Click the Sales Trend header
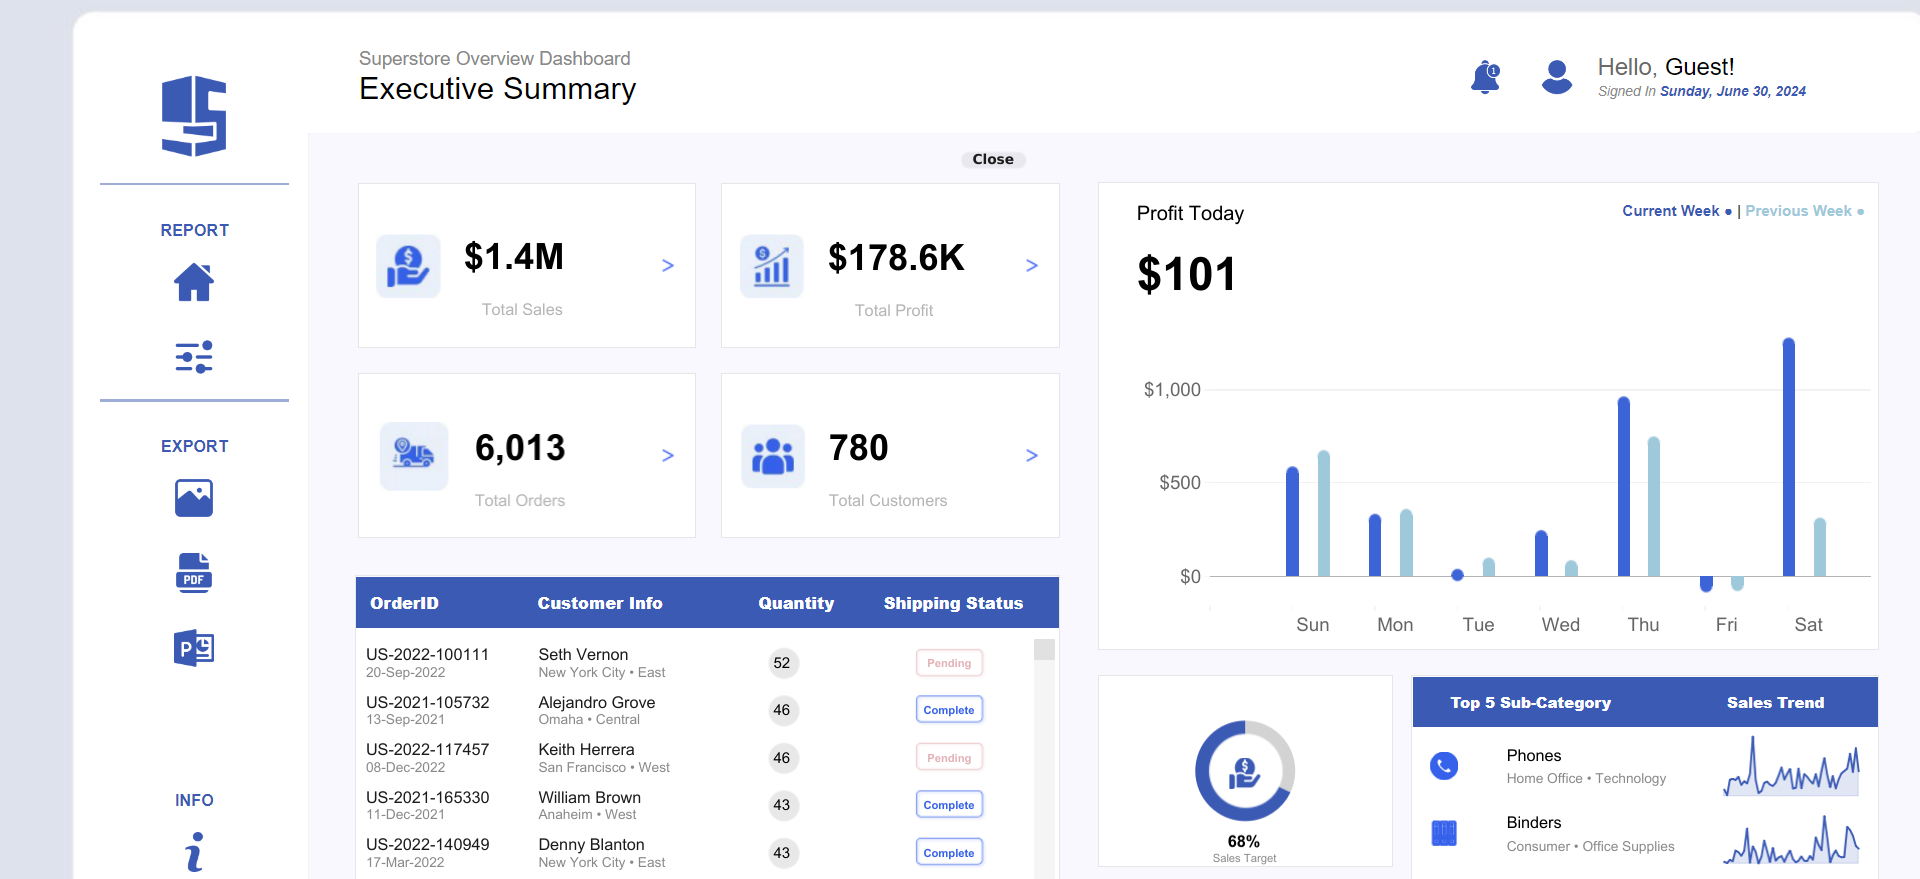 (1775, 703)
